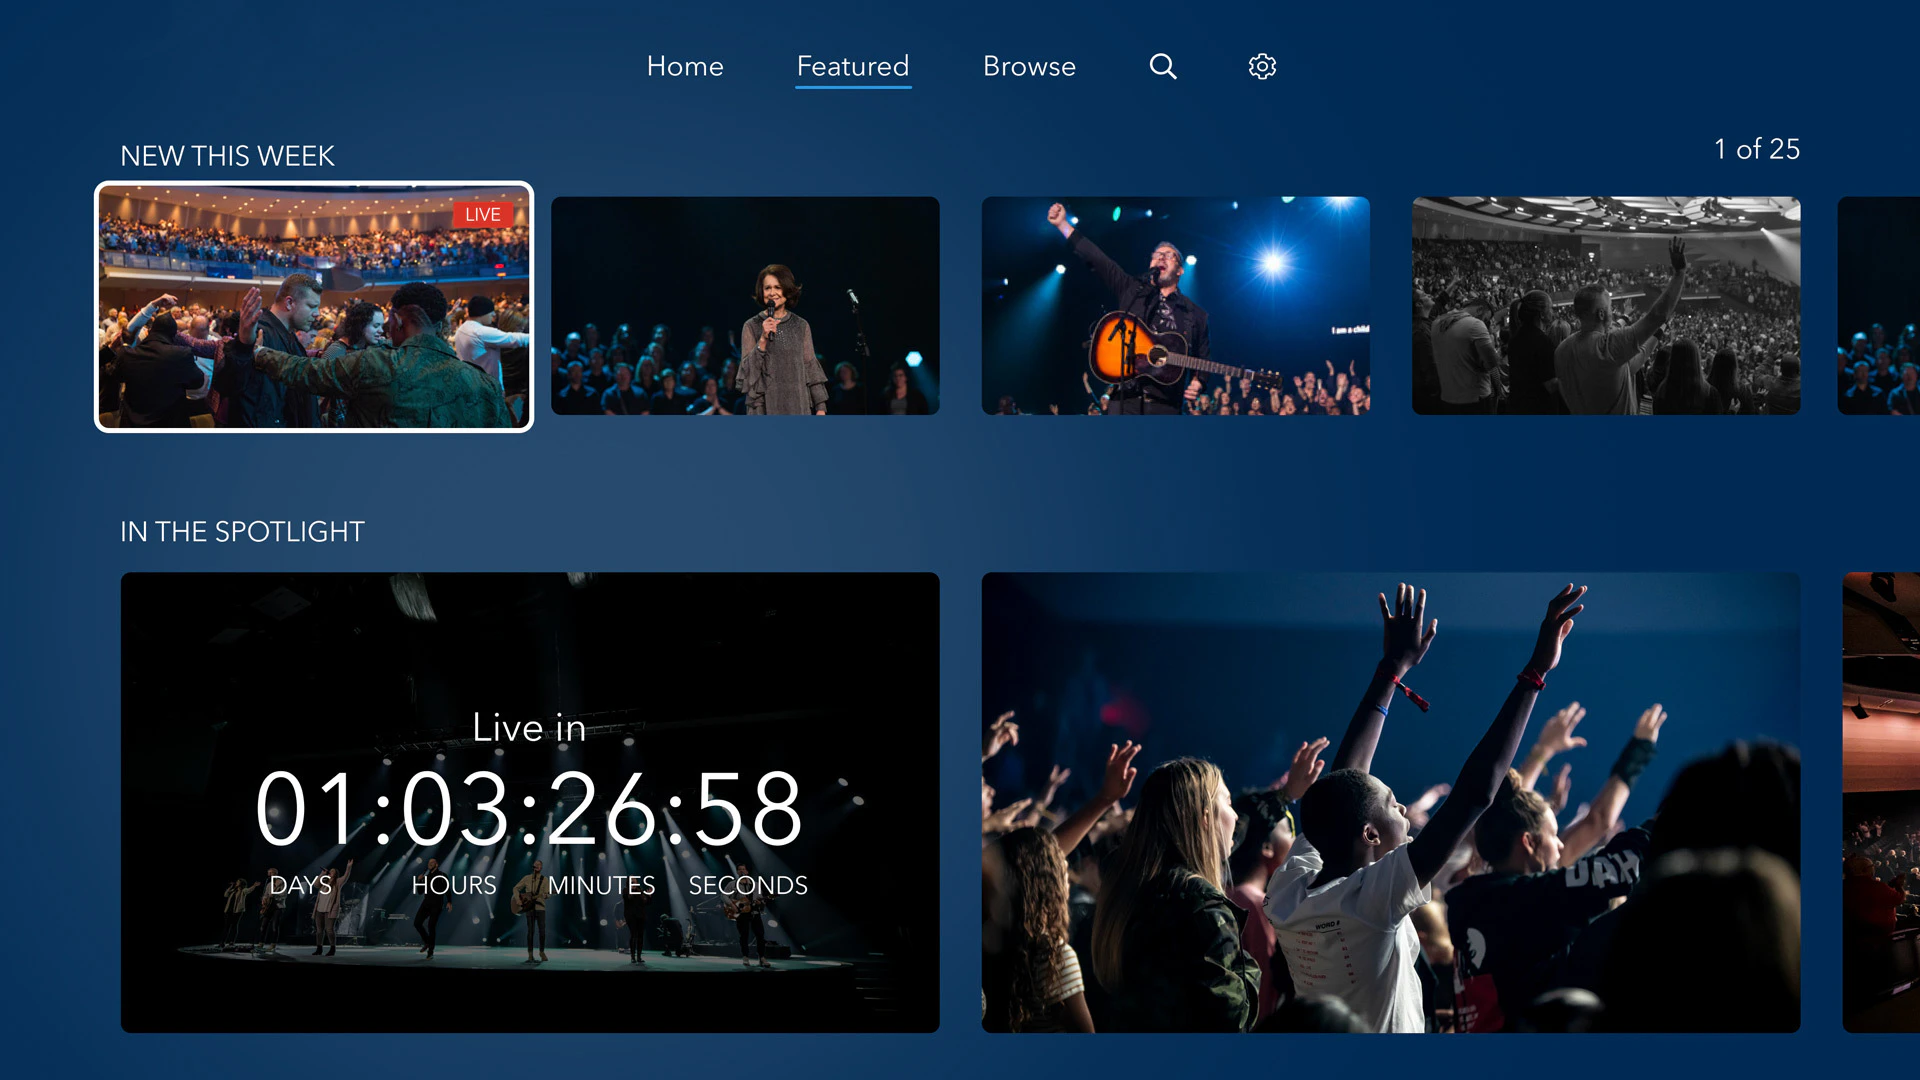This screenshot has width=1920, height=1080.
Task: Select the black-and-white worship crowd thumbnail
Action: click(1606, 305)
